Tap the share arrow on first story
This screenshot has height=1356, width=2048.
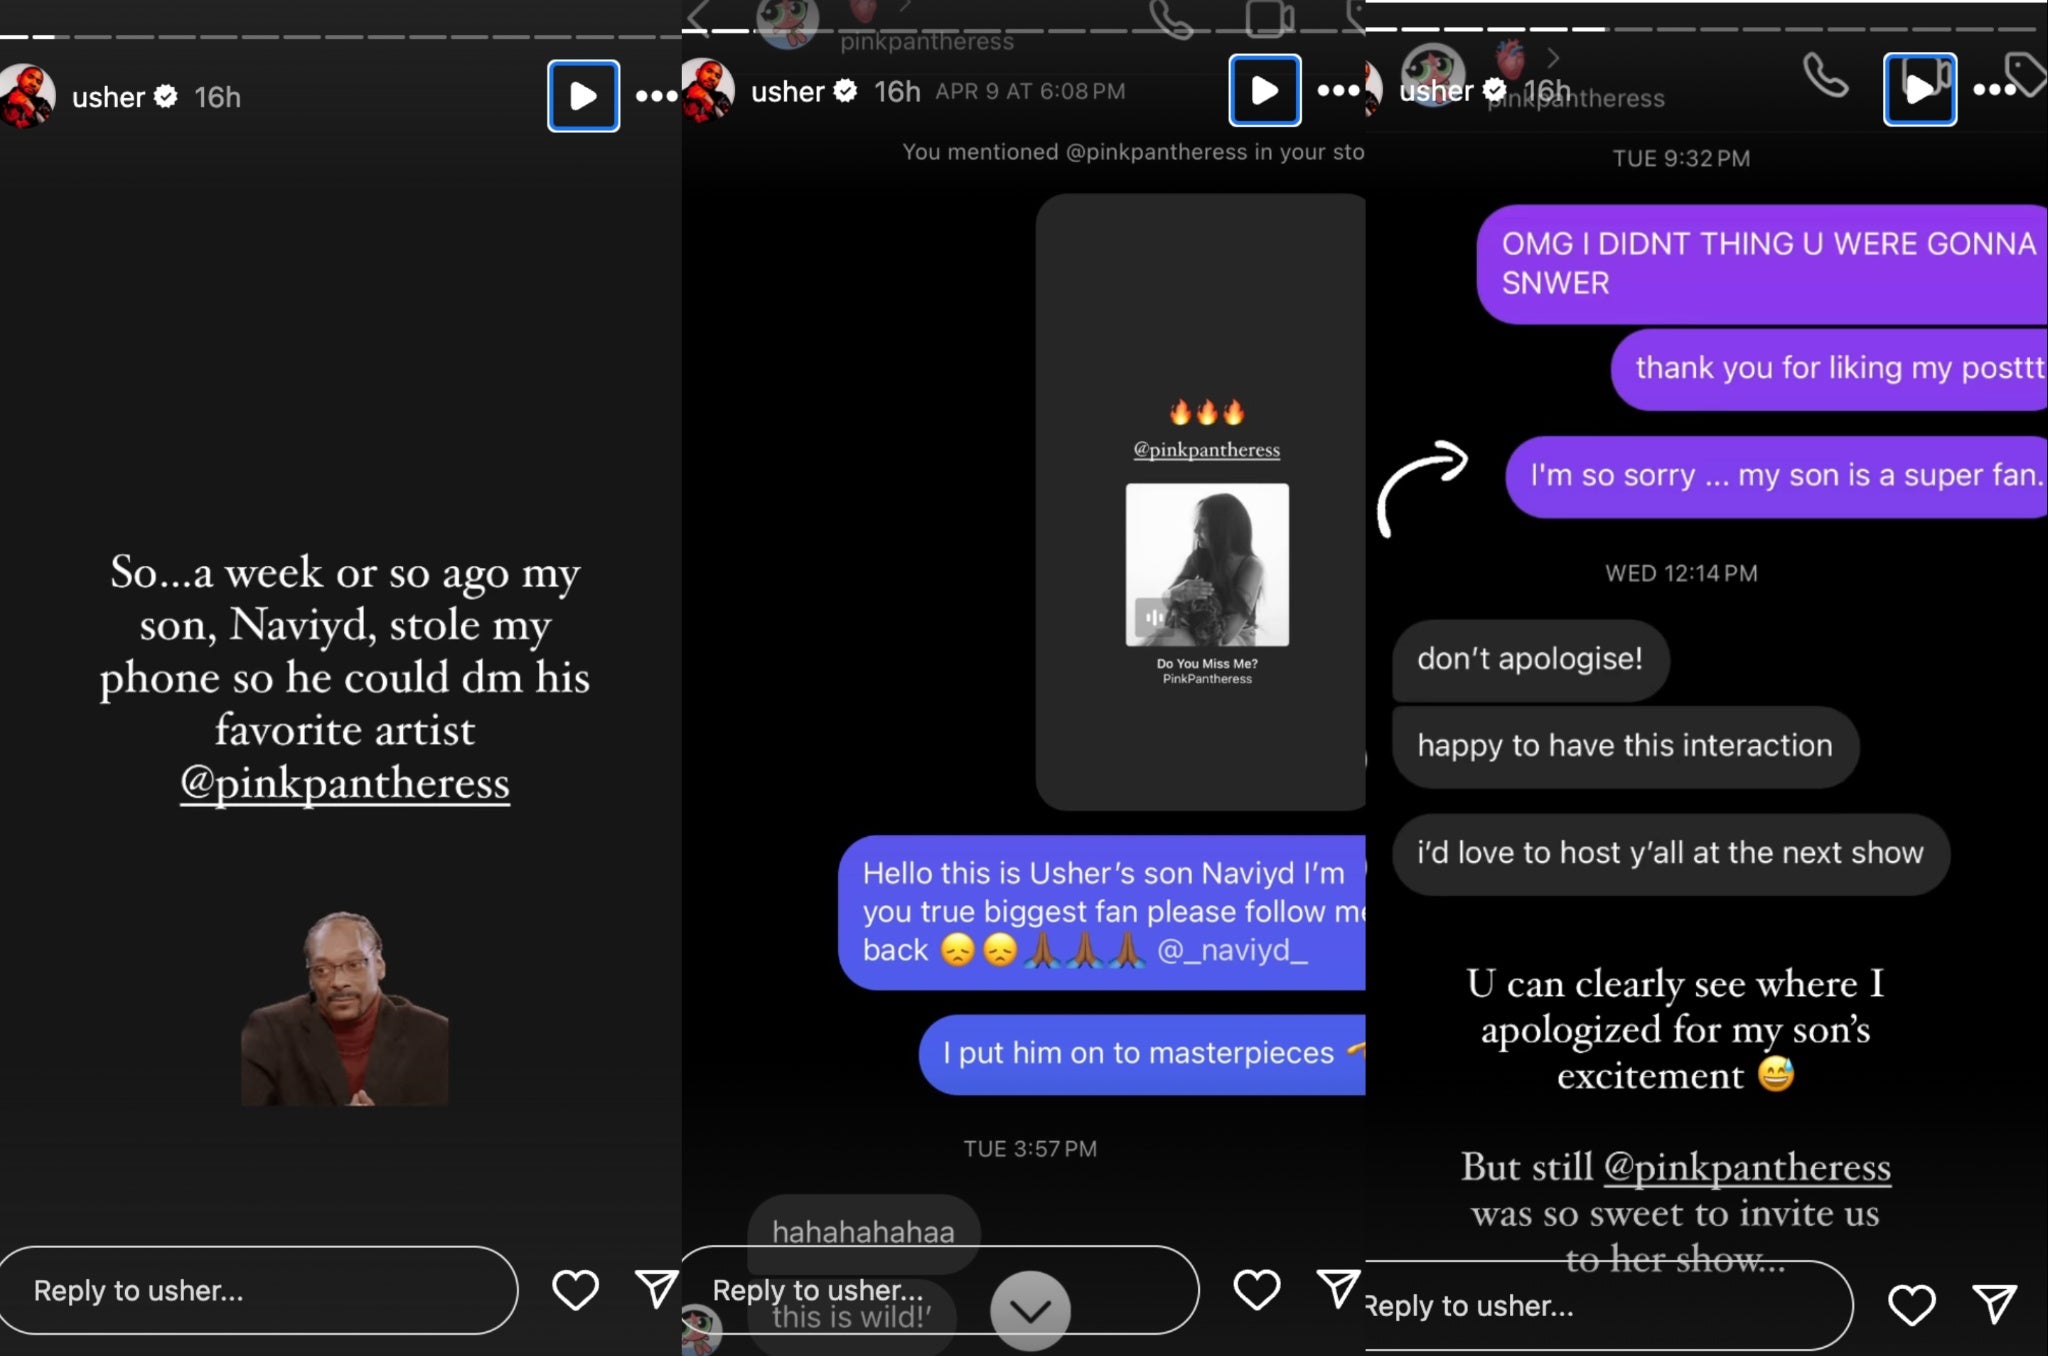[653, 1291]
